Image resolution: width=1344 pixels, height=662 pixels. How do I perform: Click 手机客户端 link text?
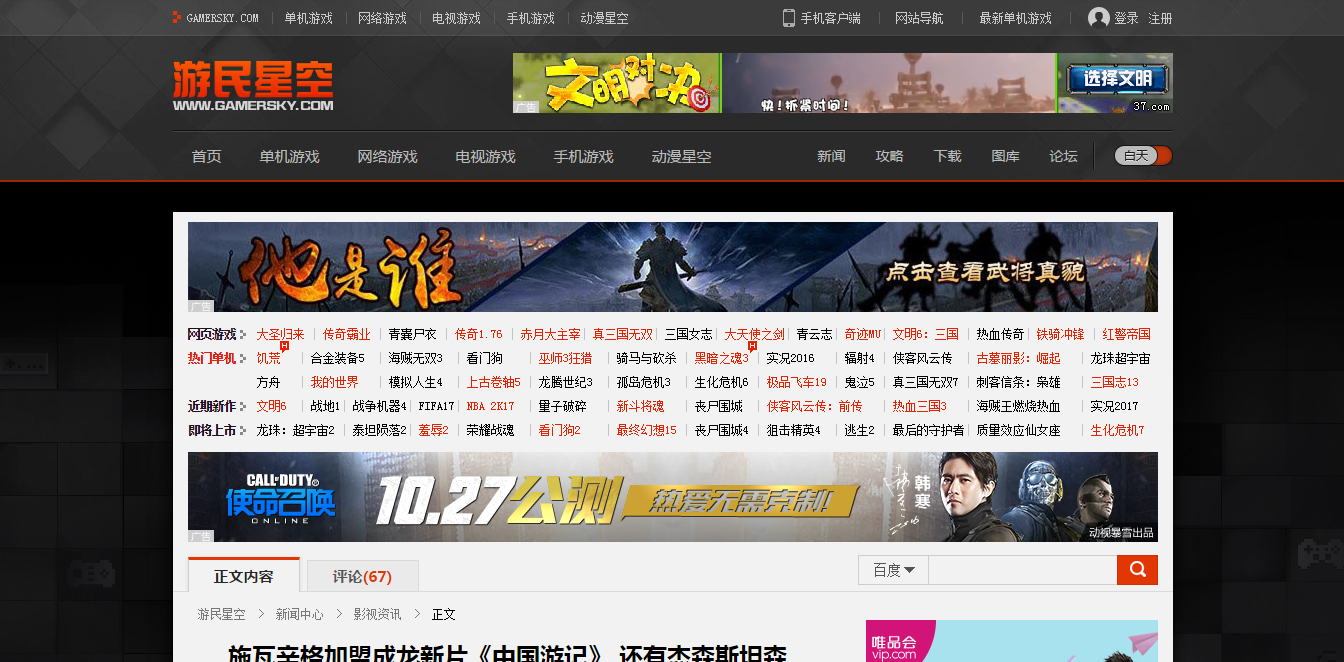(x=830, y=18)
